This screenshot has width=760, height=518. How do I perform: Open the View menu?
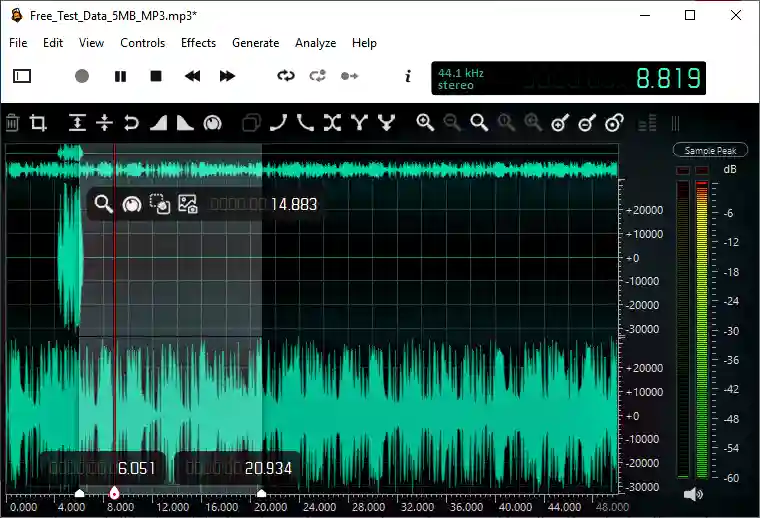91,43
